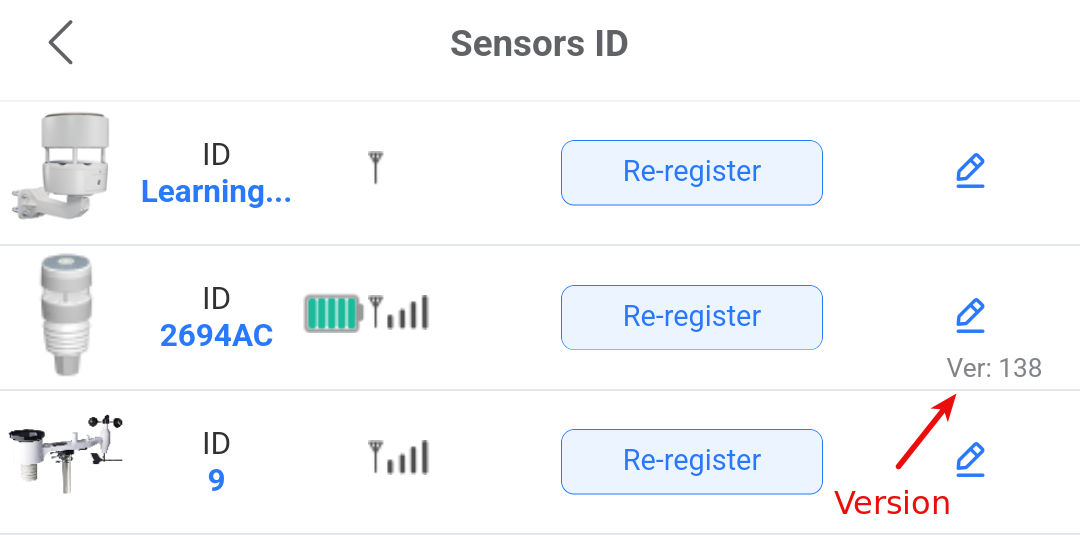Screen dimensions: 1080x535
Task: Click the Ver: 138 version label
Action: (x=994, y=368)
